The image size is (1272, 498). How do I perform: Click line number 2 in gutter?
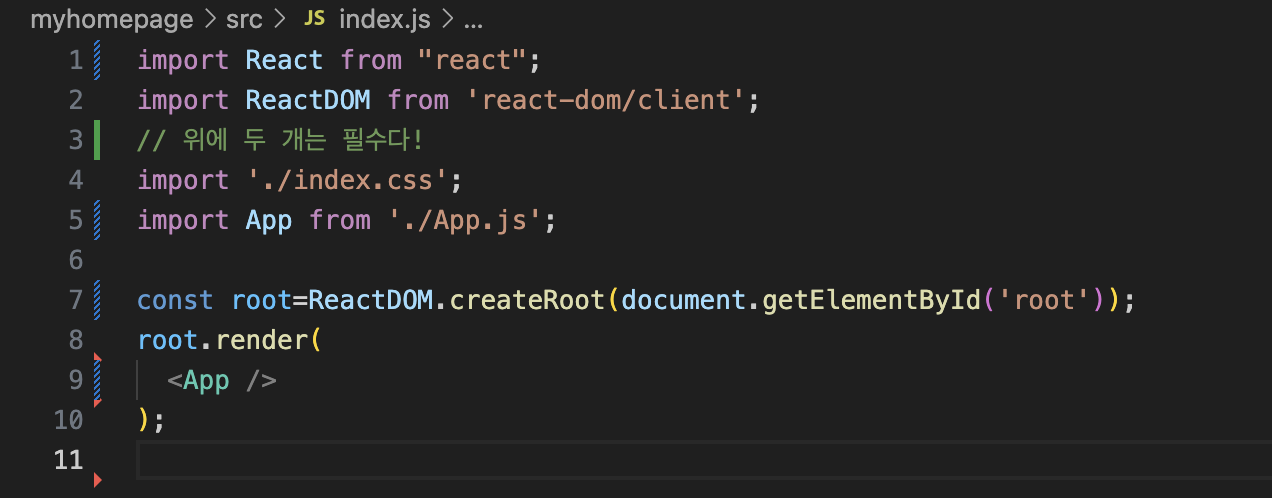click(x=76, y=100)
